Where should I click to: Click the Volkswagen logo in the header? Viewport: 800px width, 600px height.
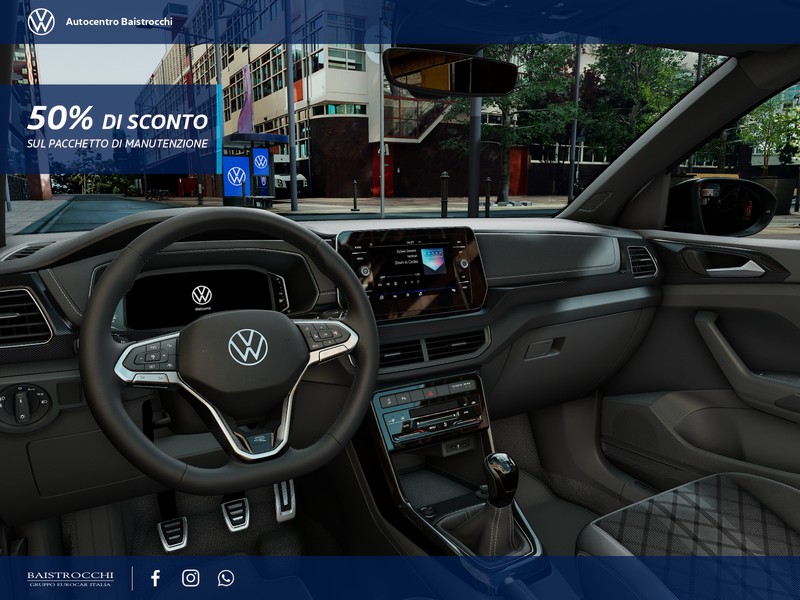click(41, 22)
